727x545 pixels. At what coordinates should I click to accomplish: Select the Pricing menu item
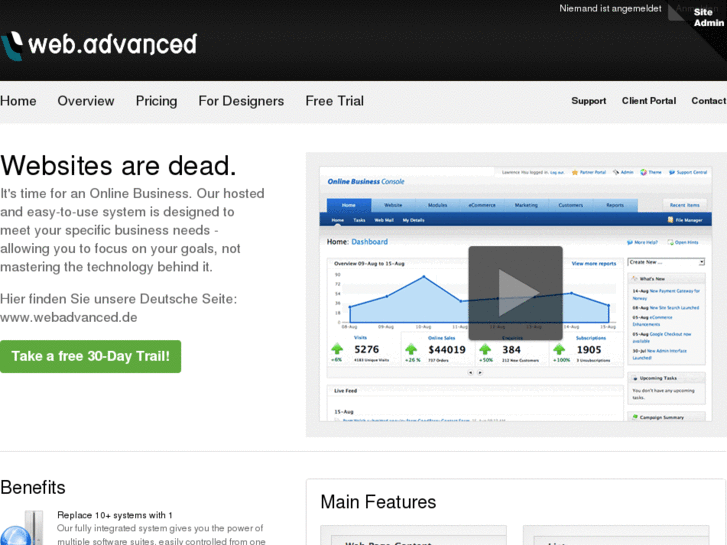click(156, 101)
